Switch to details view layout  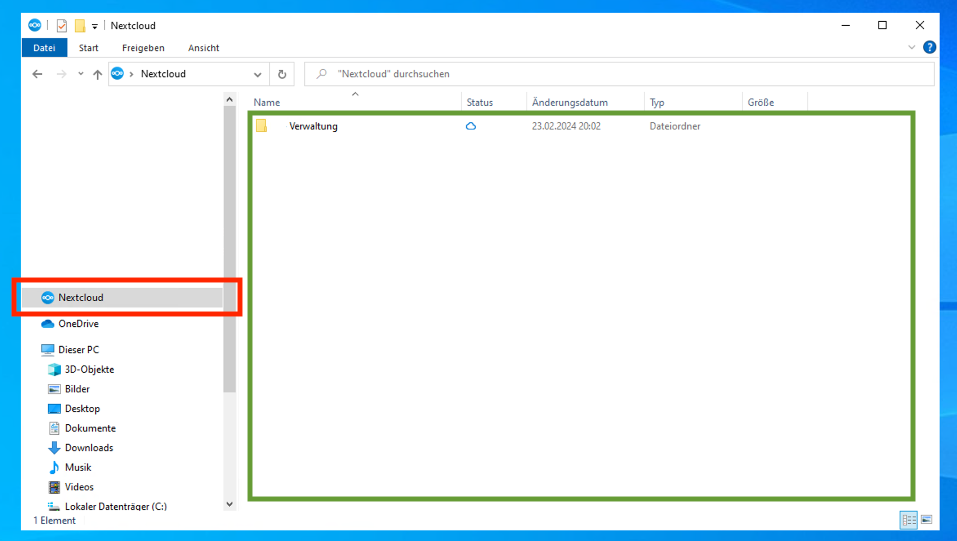[908, 520]
